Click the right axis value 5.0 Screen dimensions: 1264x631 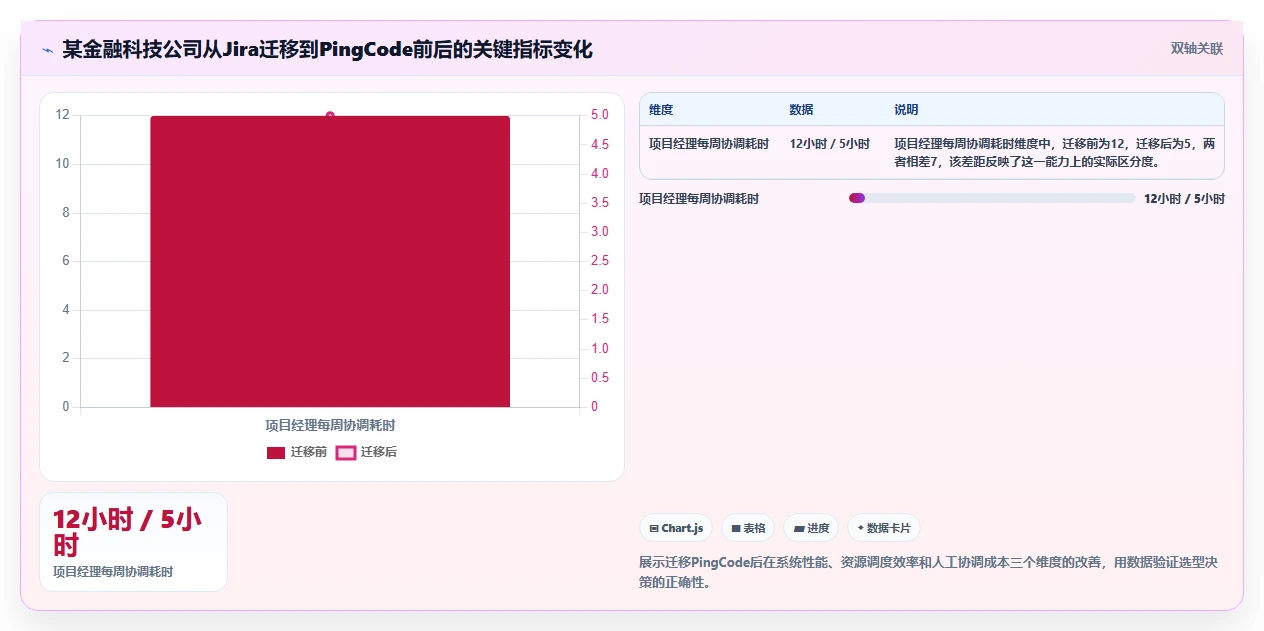(x=600, y=115)
